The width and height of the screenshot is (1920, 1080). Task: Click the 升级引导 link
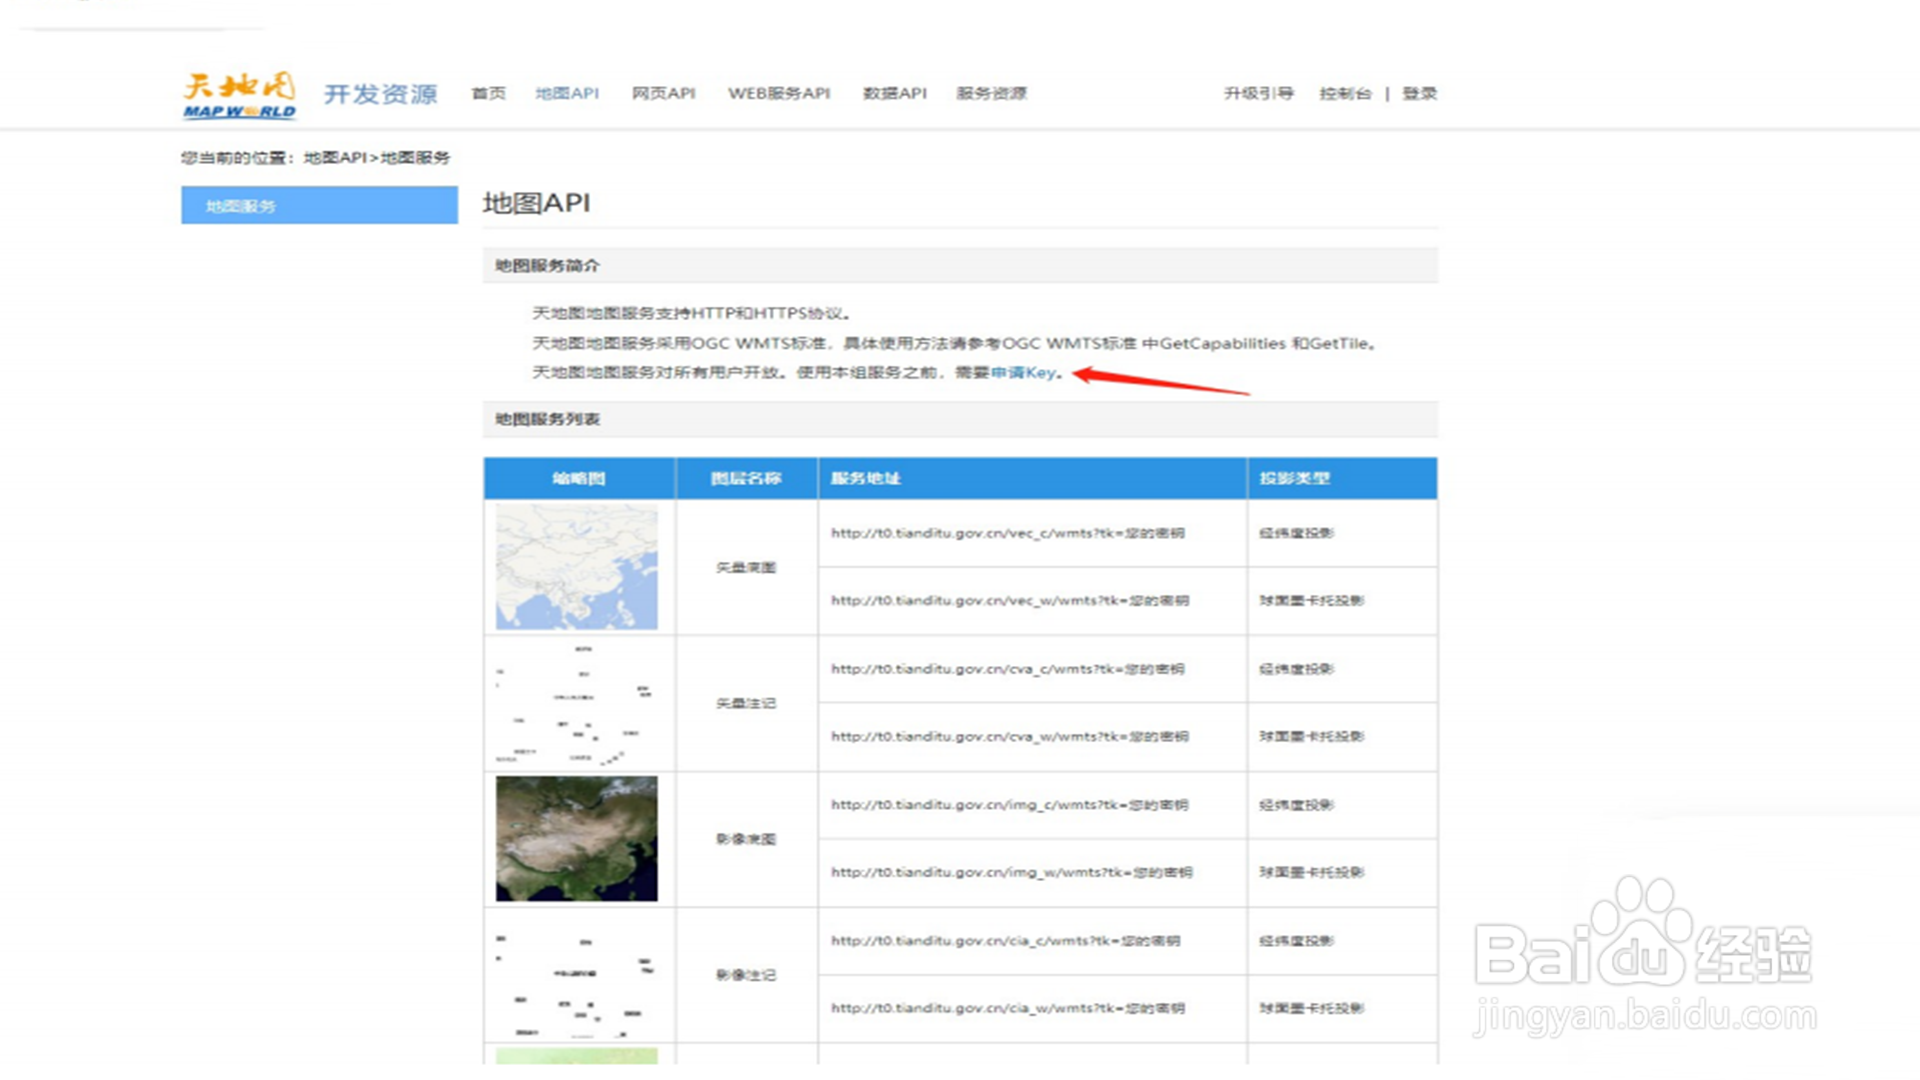1259,93
